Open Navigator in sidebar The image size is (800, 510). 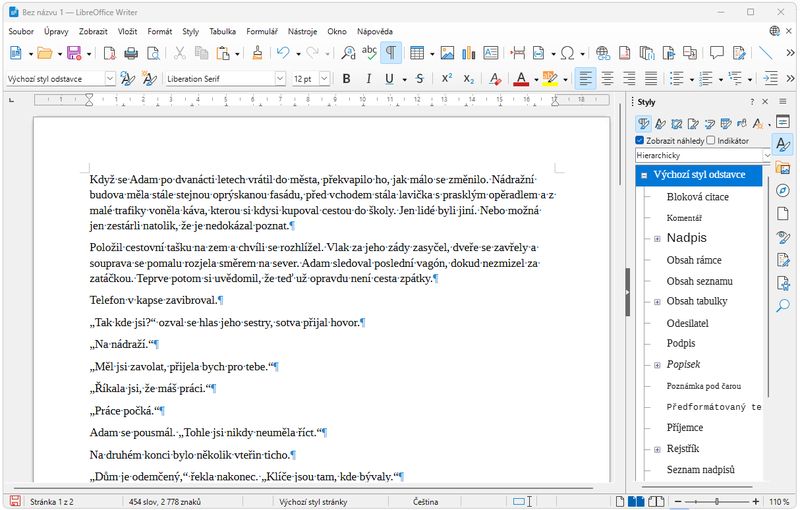tap(783, 190)
